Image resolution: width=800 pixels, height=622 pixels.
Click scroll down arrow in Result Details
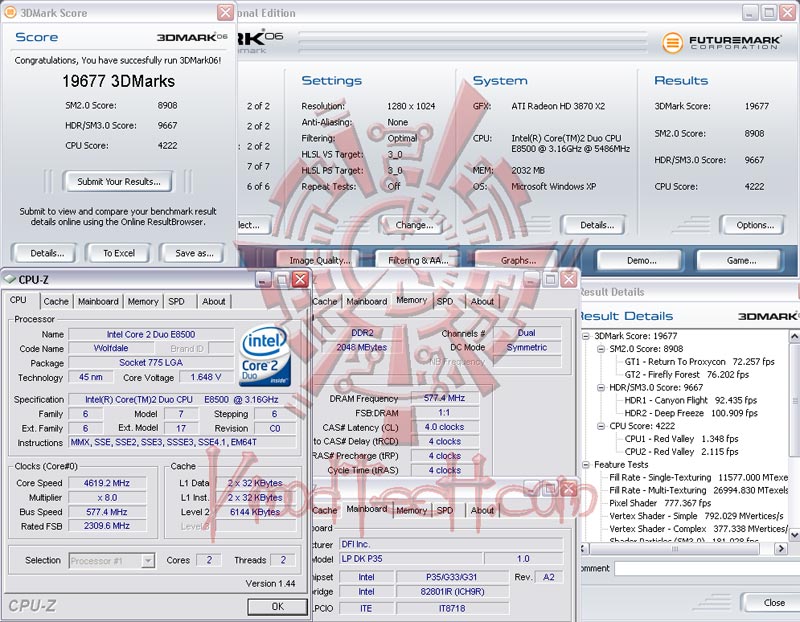(794, 535)
